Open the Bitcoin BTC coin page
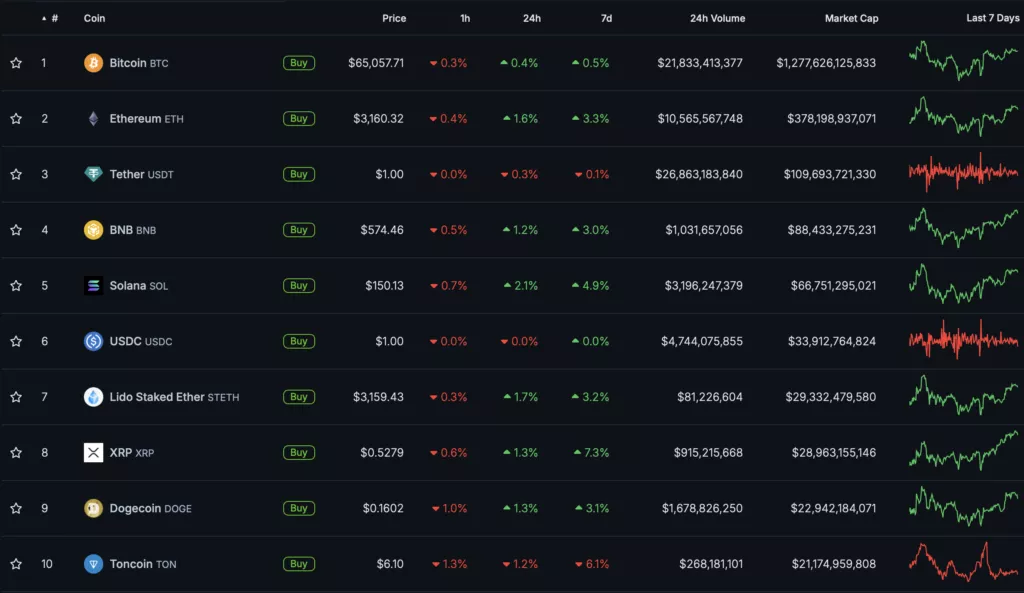The height and width of the screenshot is (593, 1024). (138, 63)
